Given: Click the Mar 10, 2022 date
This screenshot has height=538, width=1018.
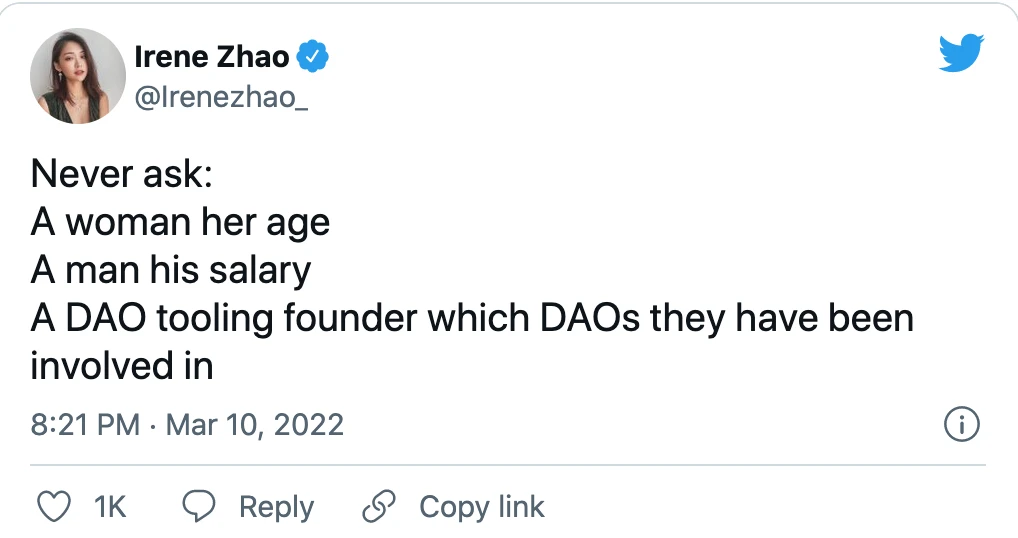Looking at the screenshot, I should [x=255, y=424].
